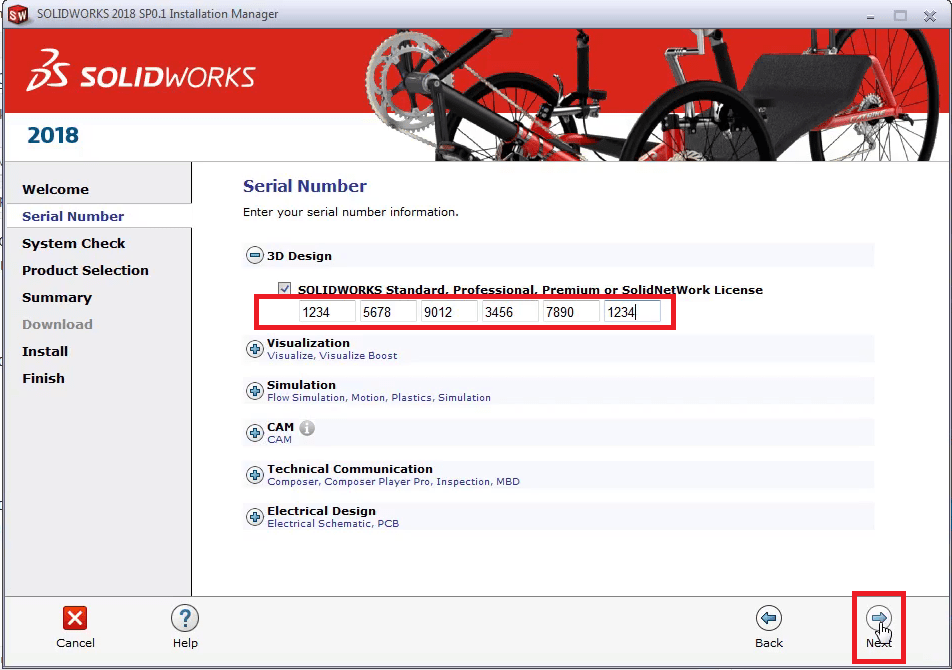This screenshot has width=952, height=670.
Task: Select the Welcome step in sidebar
Action: pos(55,189)
